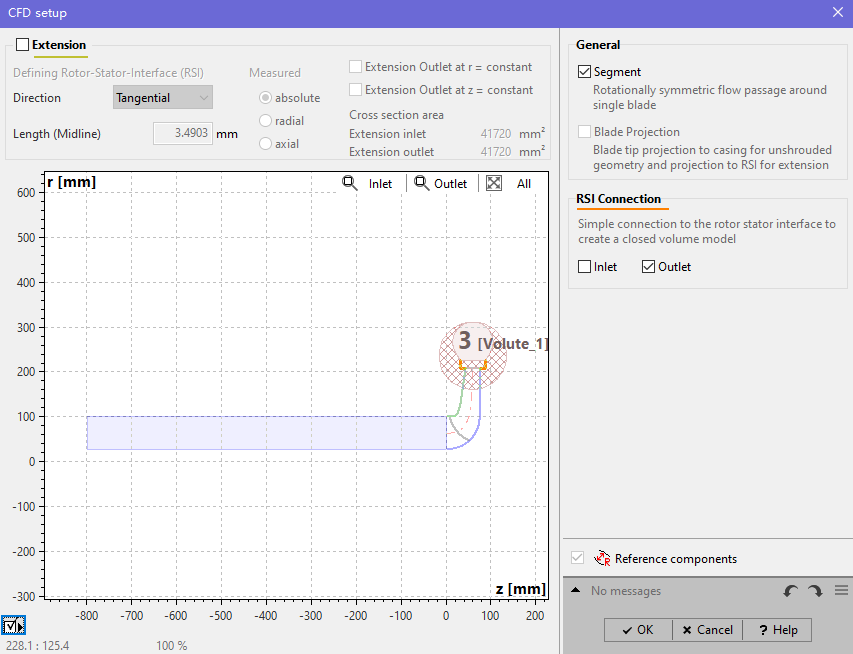Viewport: 853px width, 654px height.
Task: Click the Extension inlet area value 41720
Action: point(496,134)
